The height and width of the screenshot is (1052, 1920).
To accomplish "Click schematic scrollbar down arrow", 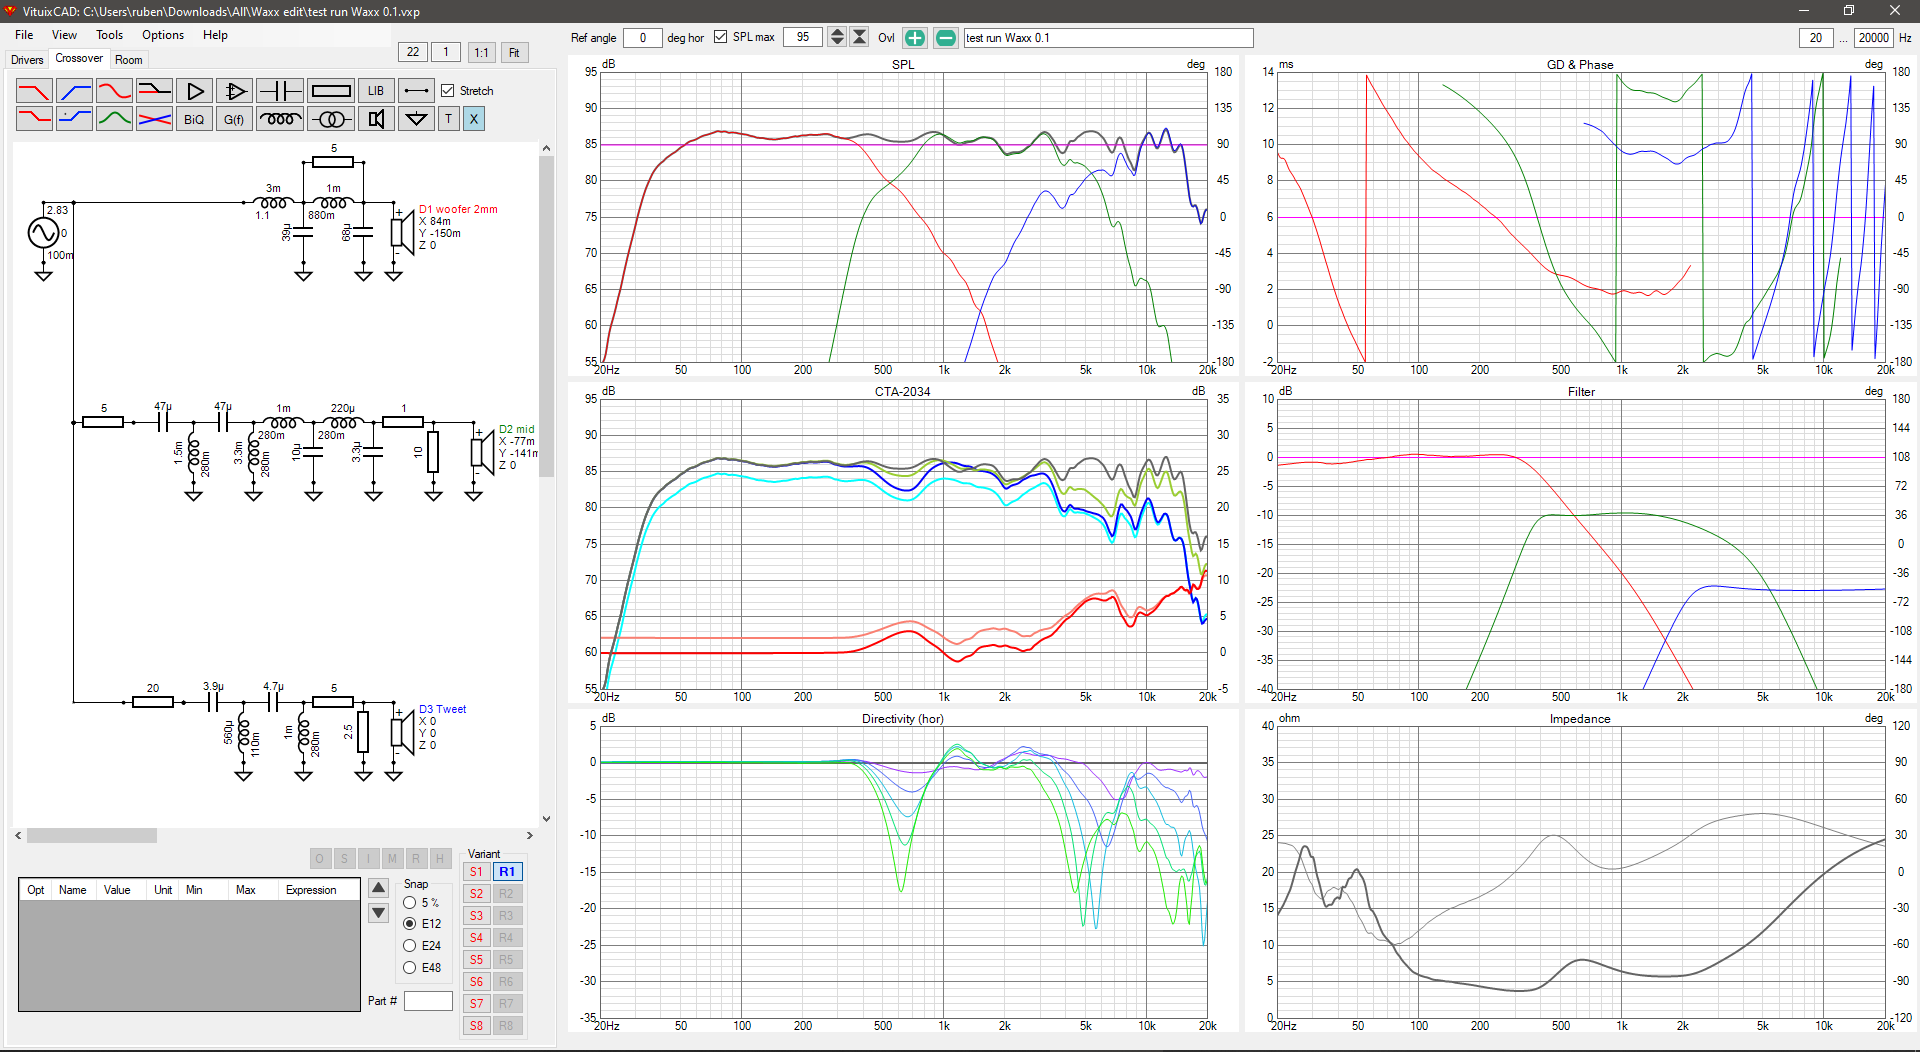I will 546,819.
